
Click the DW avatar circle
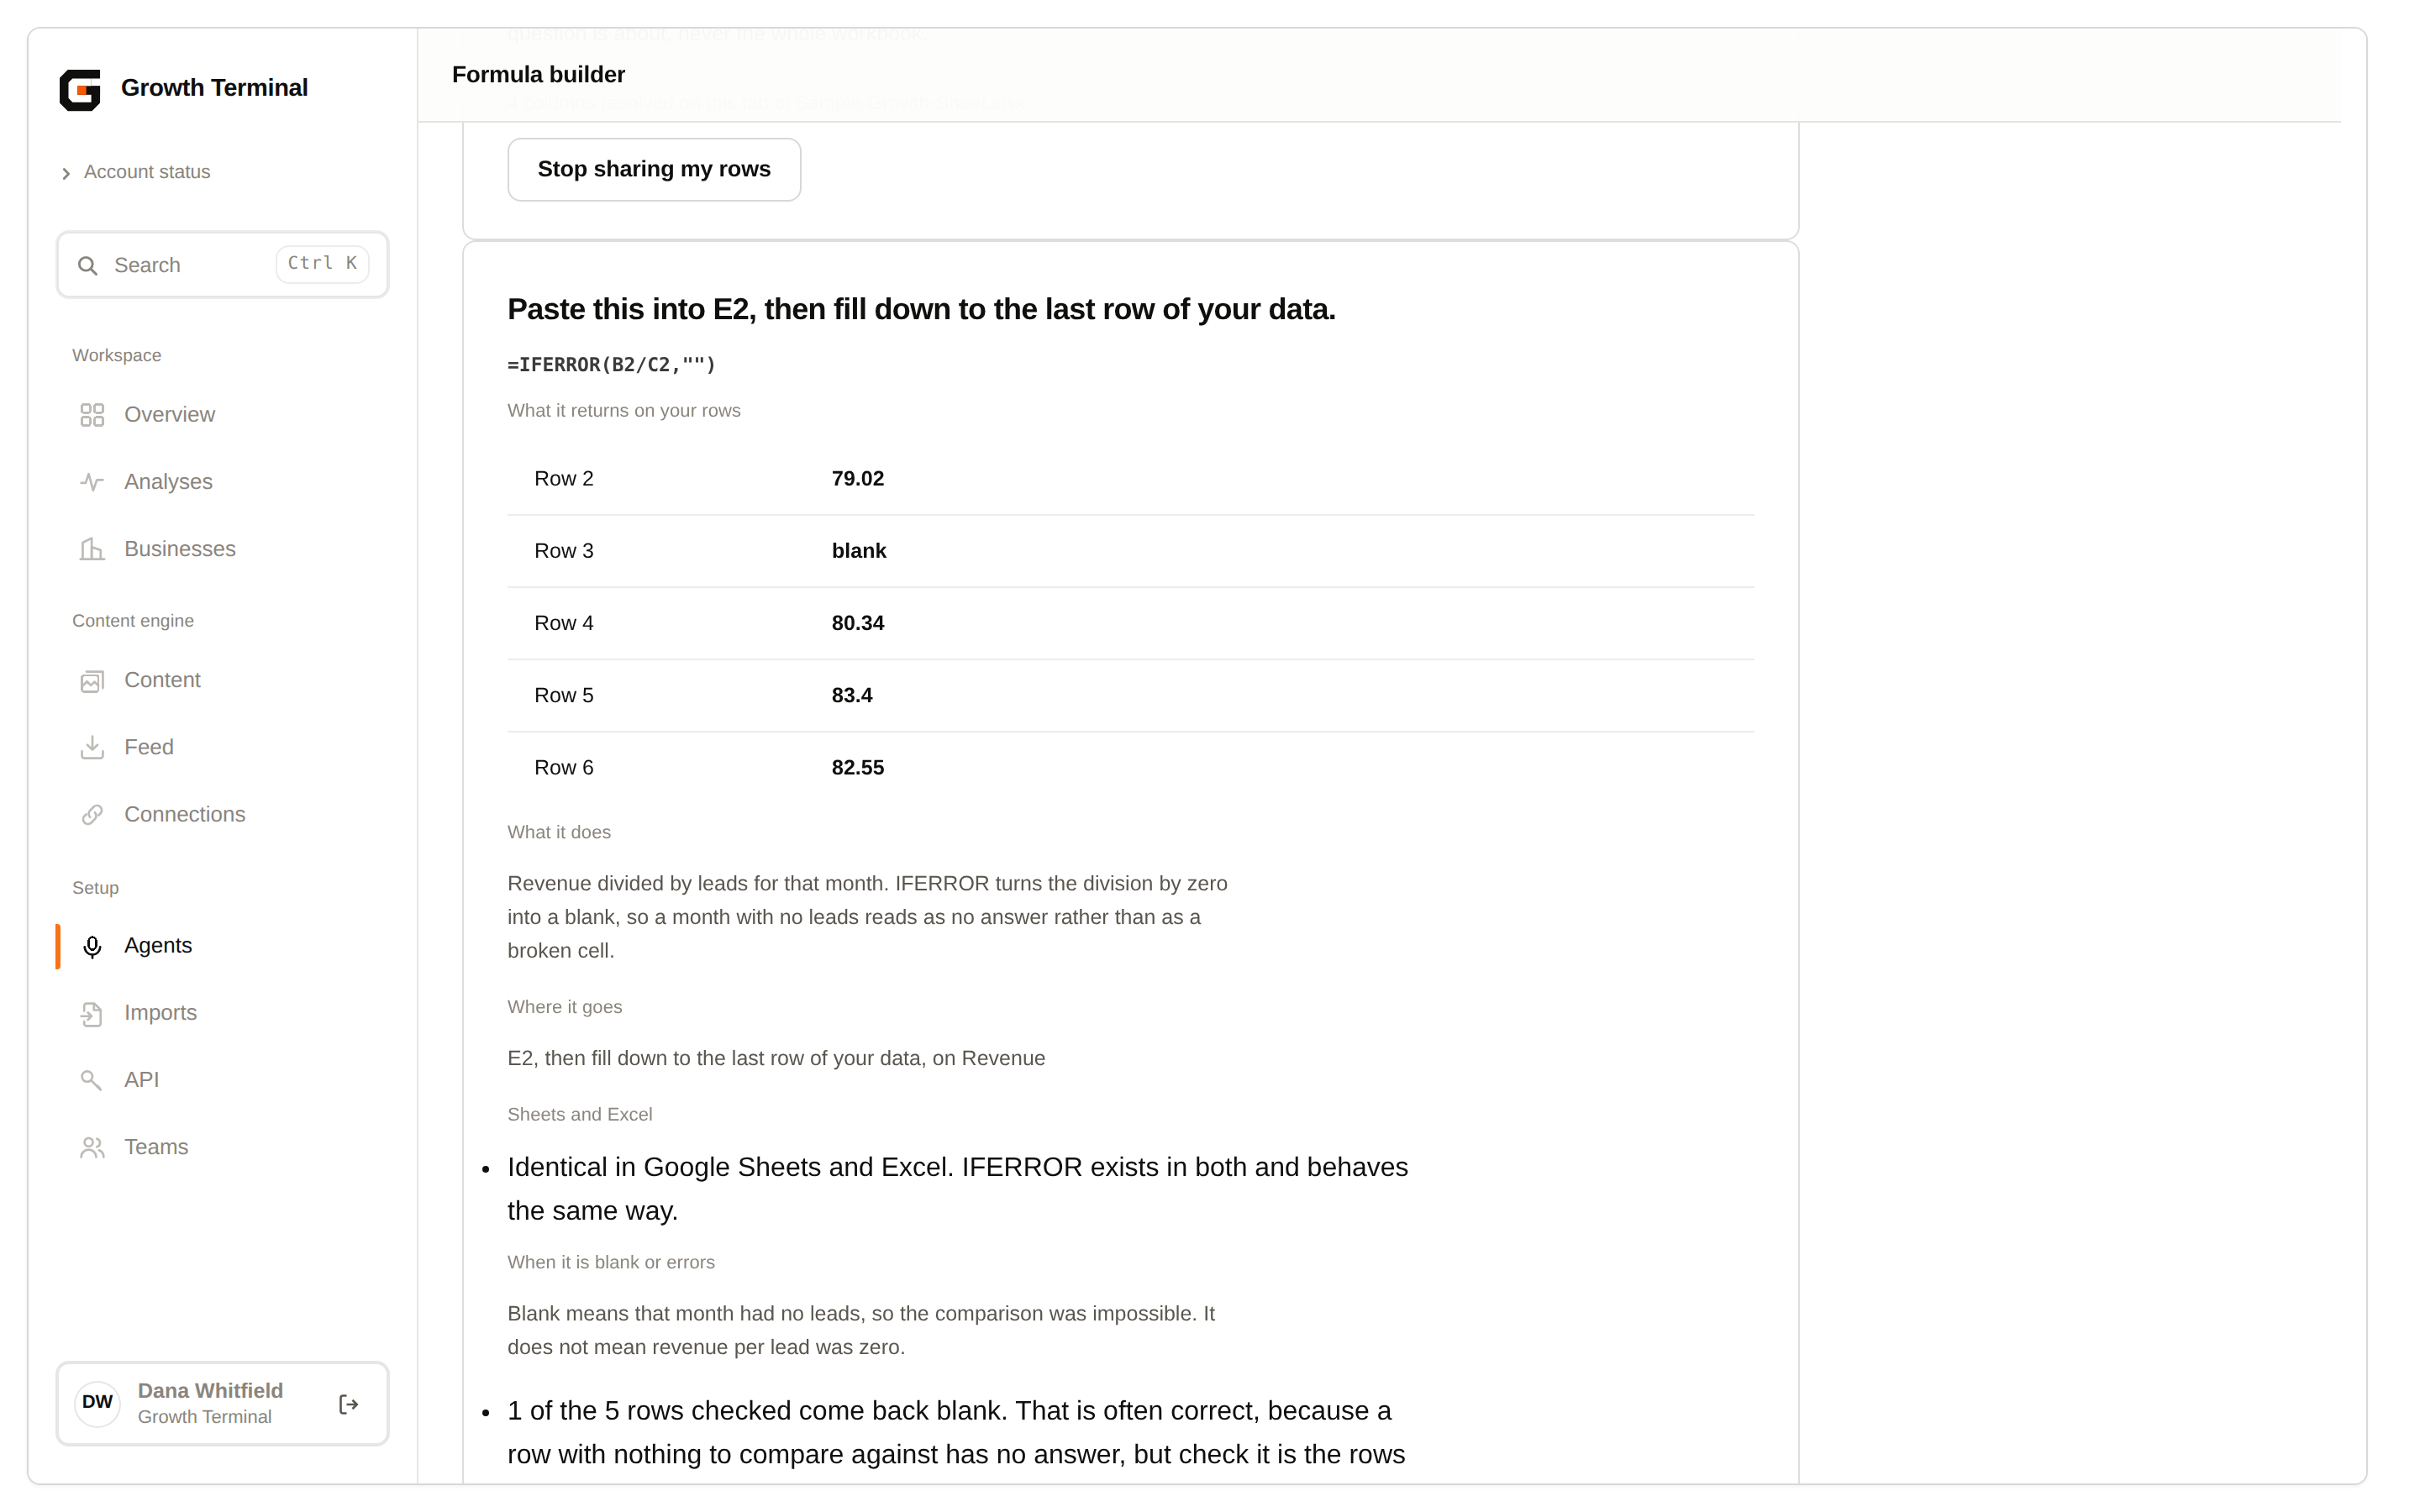(97, 1403)
